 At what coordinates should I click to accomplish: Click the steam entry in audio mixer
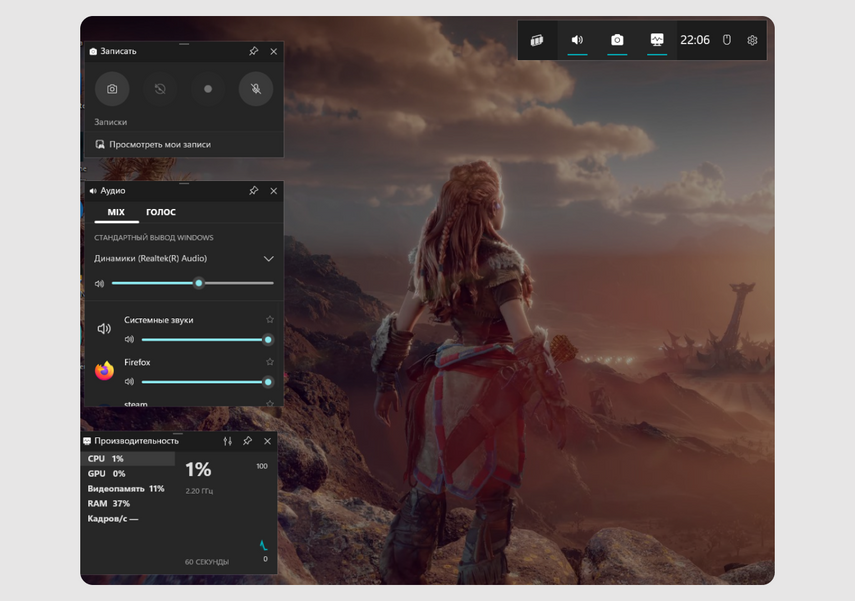136,404
